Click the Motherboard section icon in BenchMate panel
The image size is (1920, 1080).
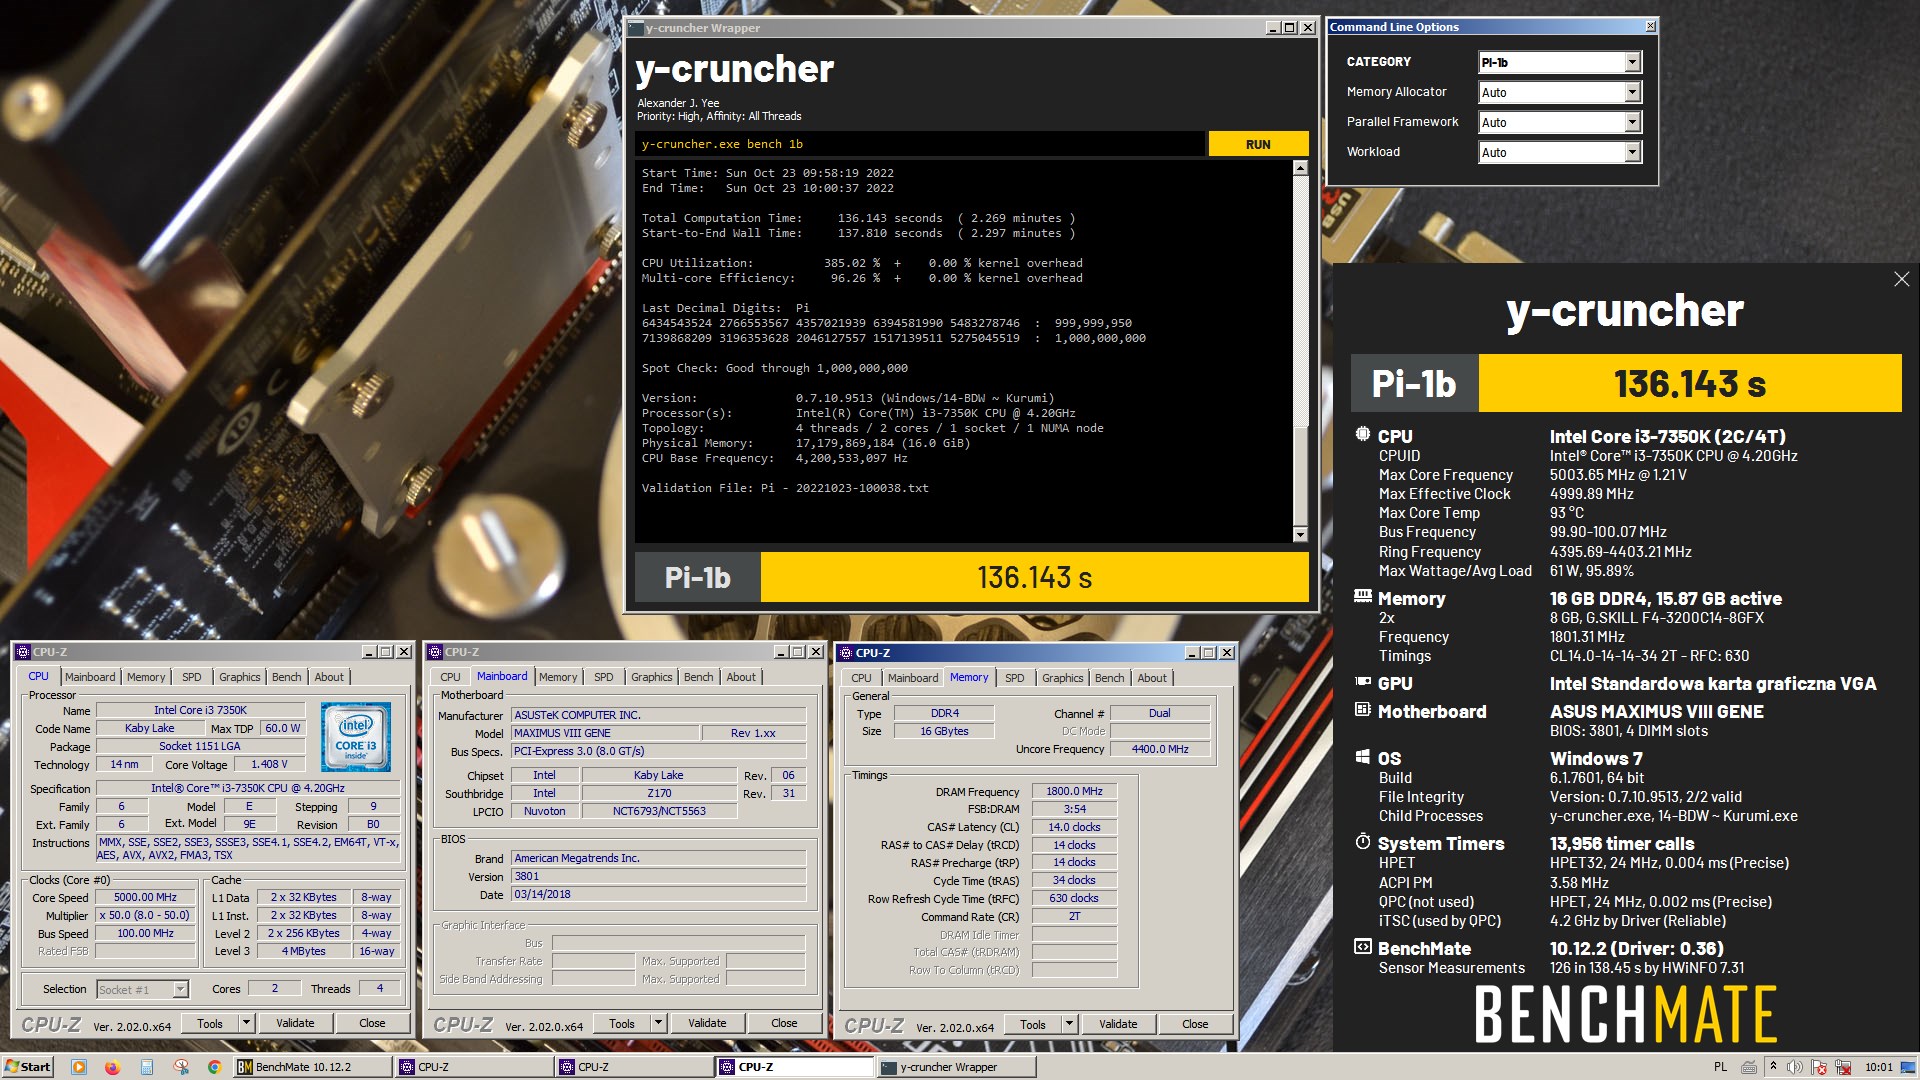point(1362,710)
